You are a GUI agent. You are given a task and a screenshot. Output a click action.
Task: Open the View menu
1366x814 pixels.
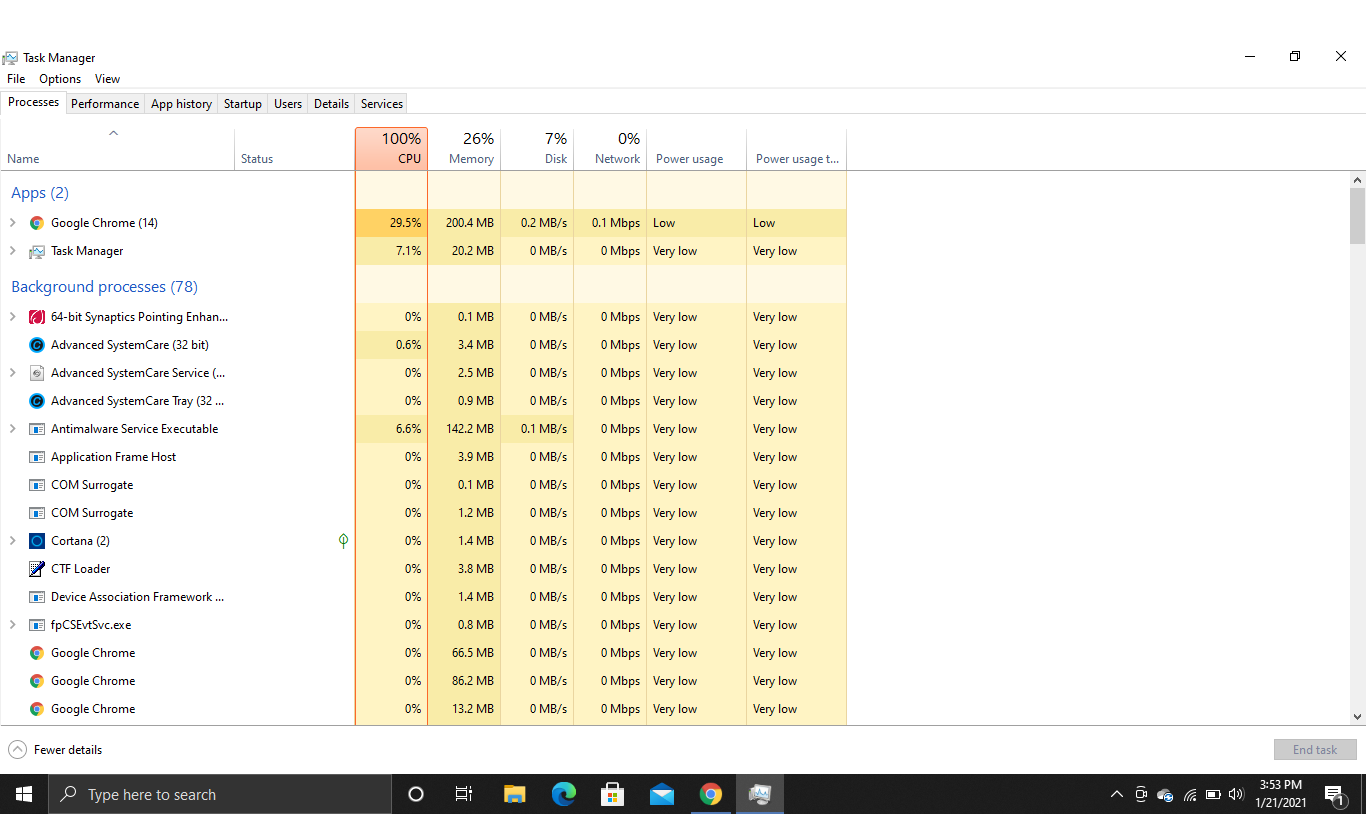click(x=107, y=79)
